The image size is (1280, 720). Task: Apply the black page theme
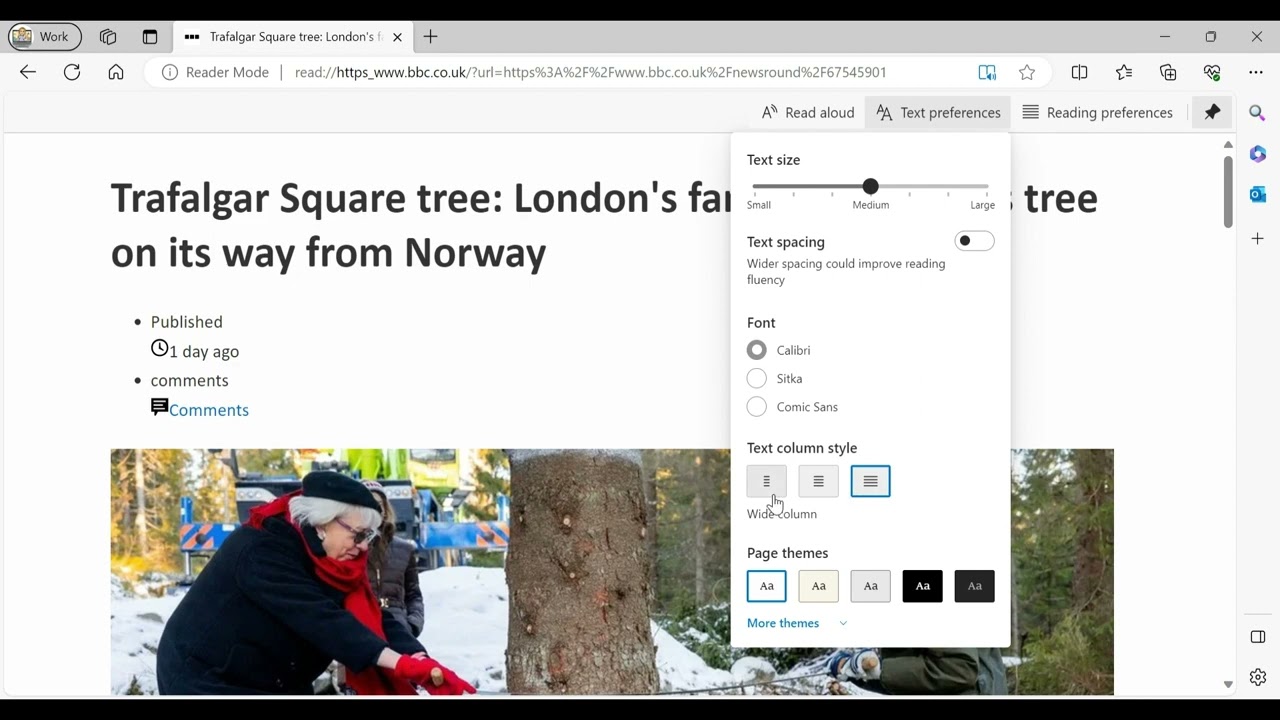pos(922,586)
